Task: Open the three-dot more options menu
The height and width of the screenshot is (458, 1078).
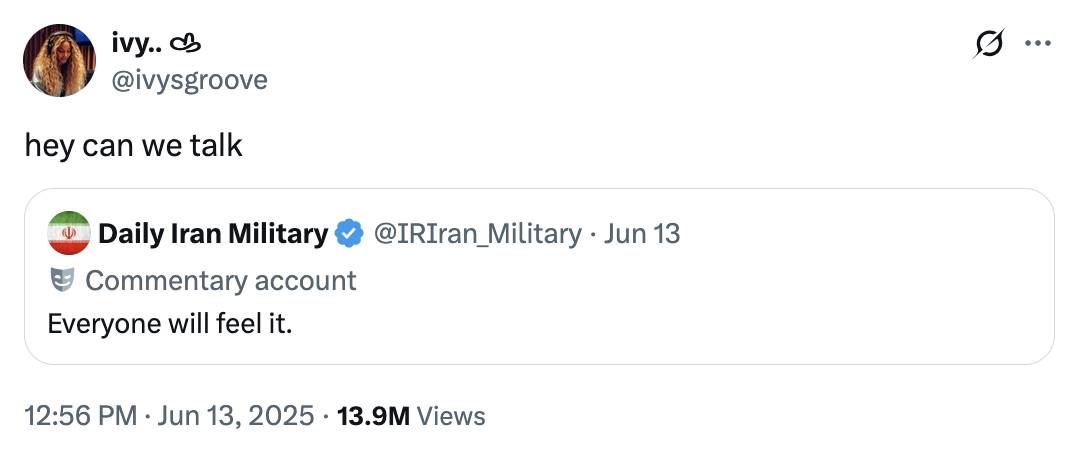Action: point(1039,45)
